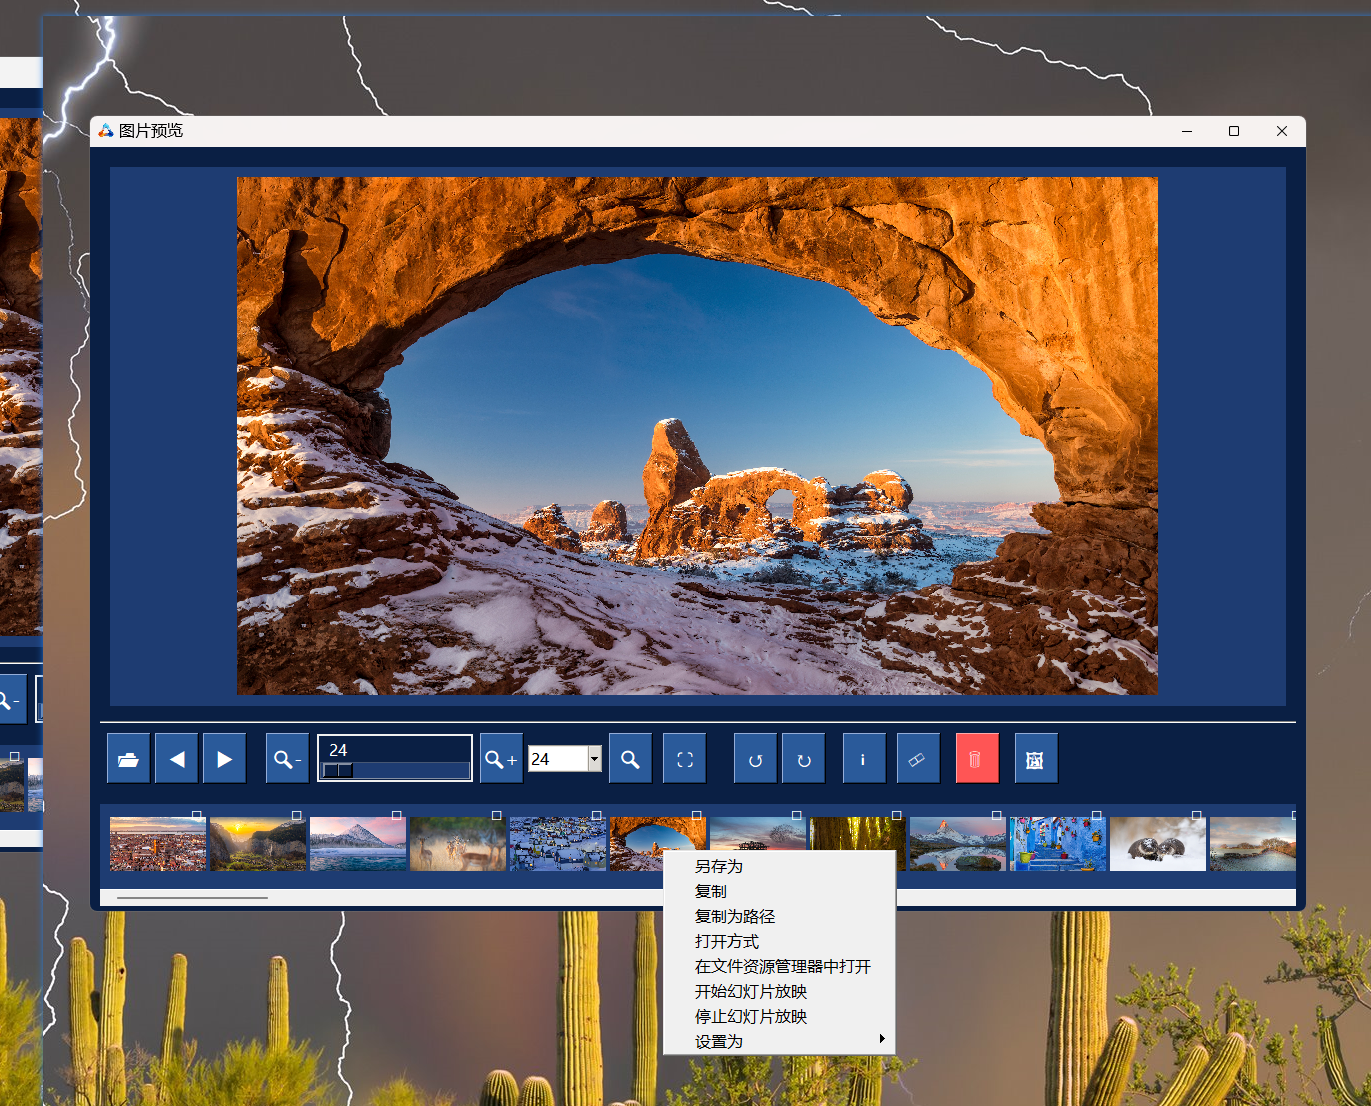This screenshot has width=1371, height=1106.
Task: Rotate image clockwise
Action: coord(803,759)
